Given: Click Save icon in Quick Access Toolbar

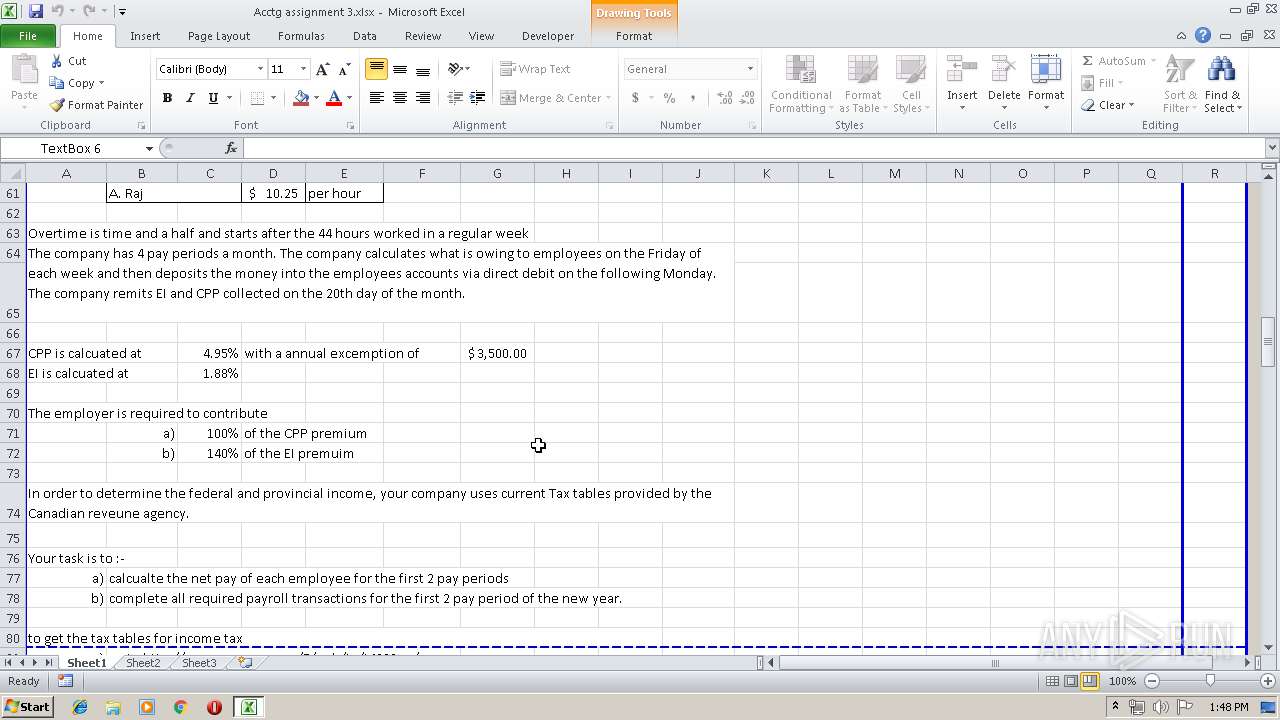Looking at the screenshot, I should (x=36, y=11).
